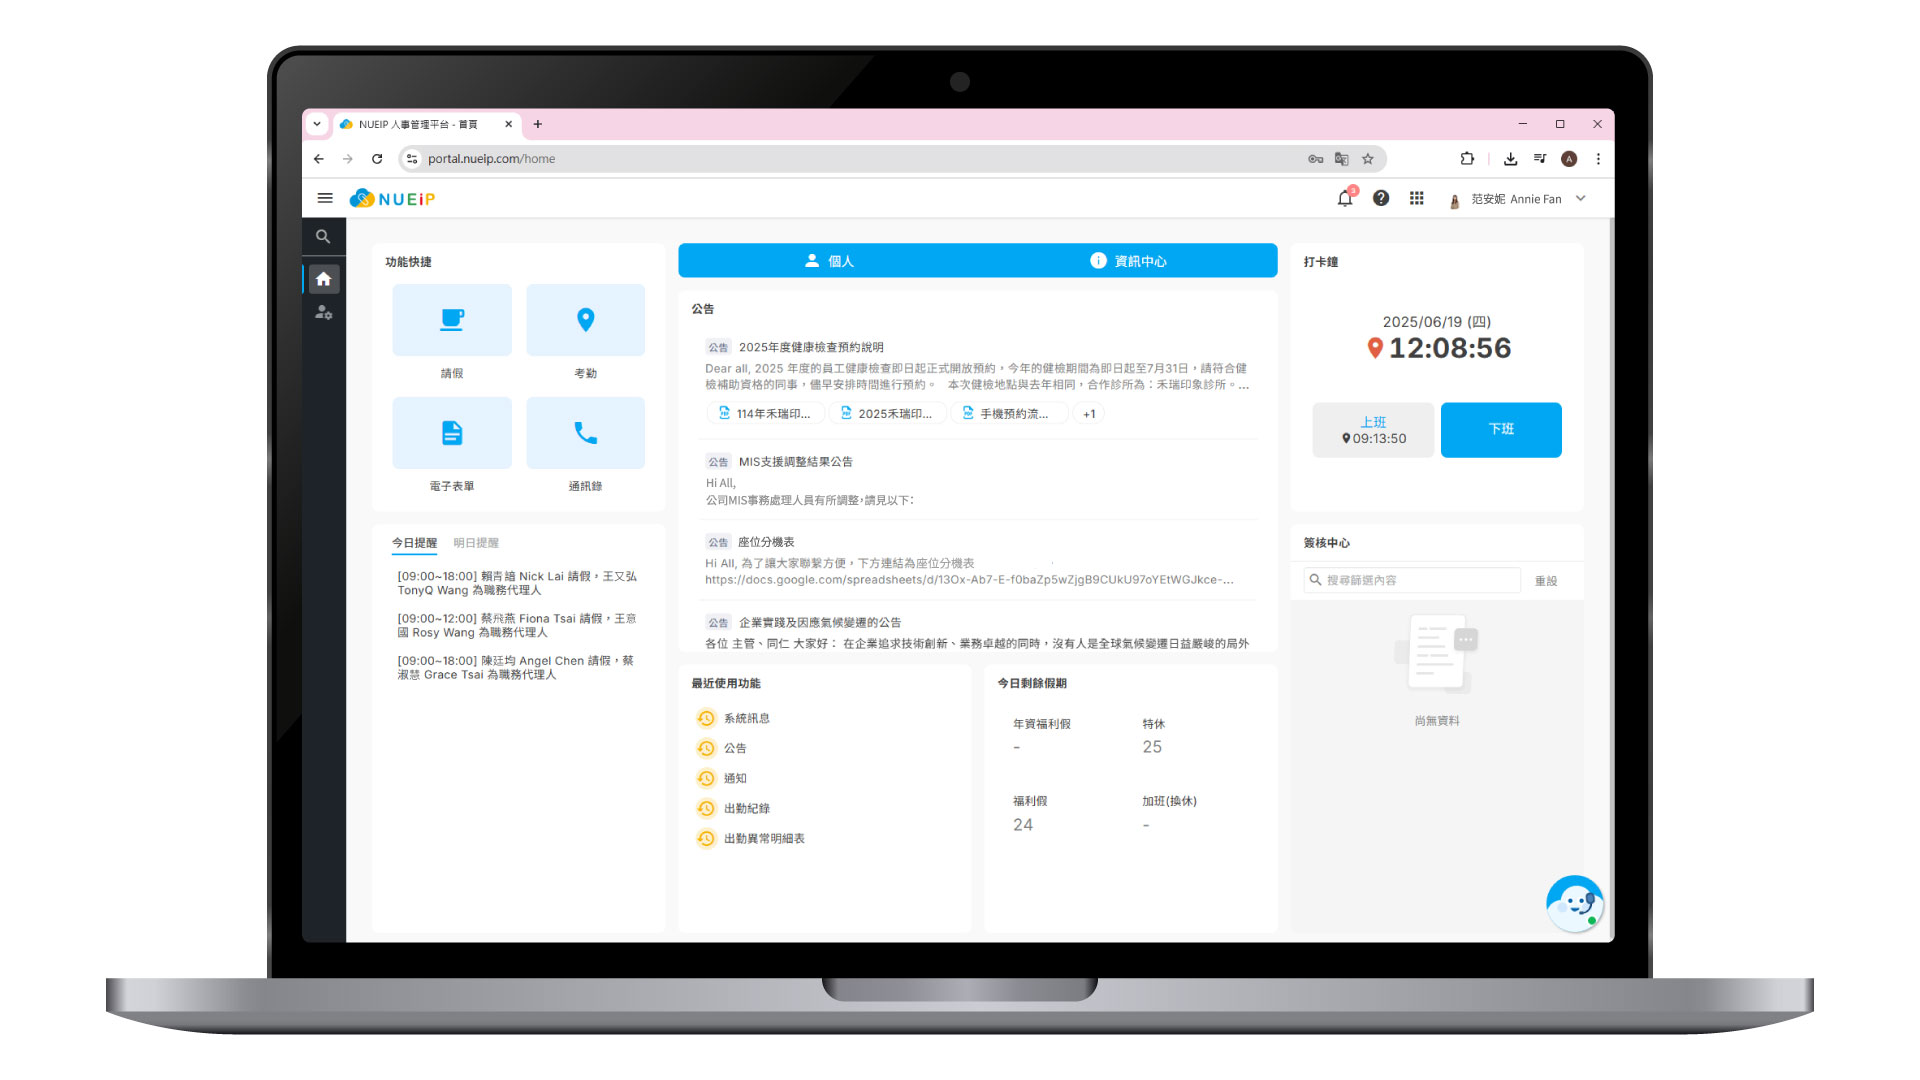
Task: Open a new browser tab with plus button
Action: [538, 124]
